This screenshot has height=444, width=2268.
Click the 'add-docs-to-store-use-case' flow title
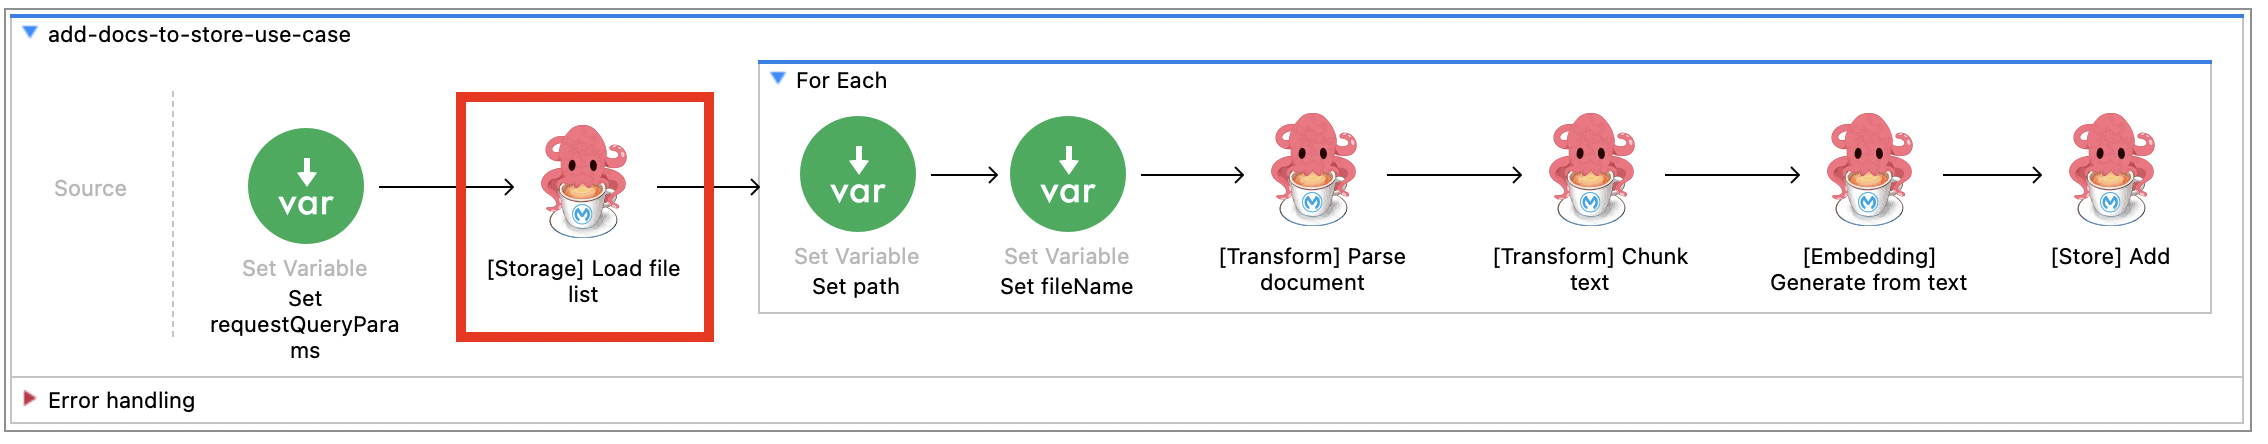click(199, 35)
